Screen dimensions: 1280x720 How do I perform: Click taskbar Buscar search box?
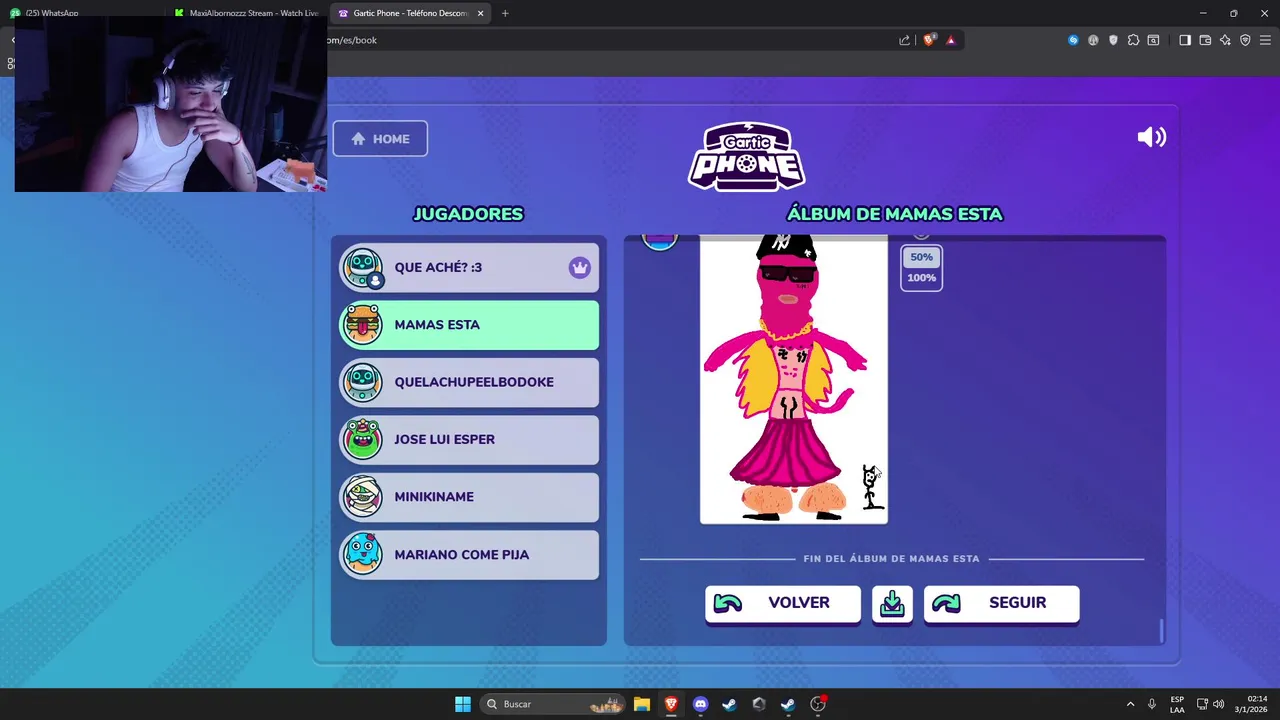click(x=552, y=704)
